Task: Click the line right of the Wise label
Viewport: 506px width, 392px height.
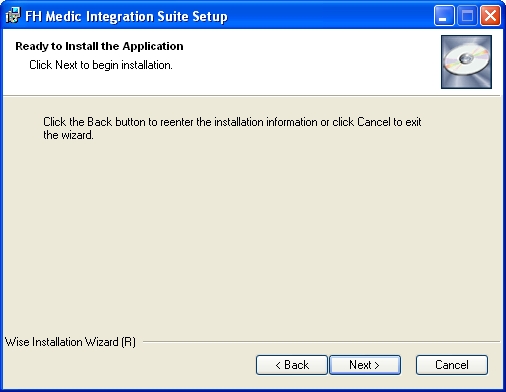Action: 321,342
